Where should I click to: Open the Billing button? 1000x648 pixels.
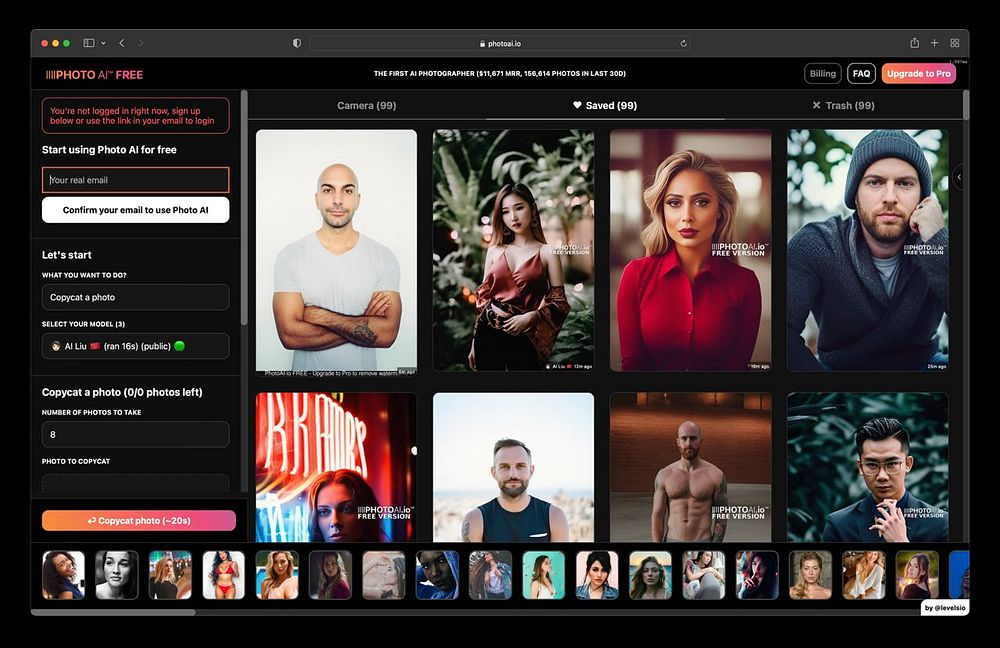823,73
